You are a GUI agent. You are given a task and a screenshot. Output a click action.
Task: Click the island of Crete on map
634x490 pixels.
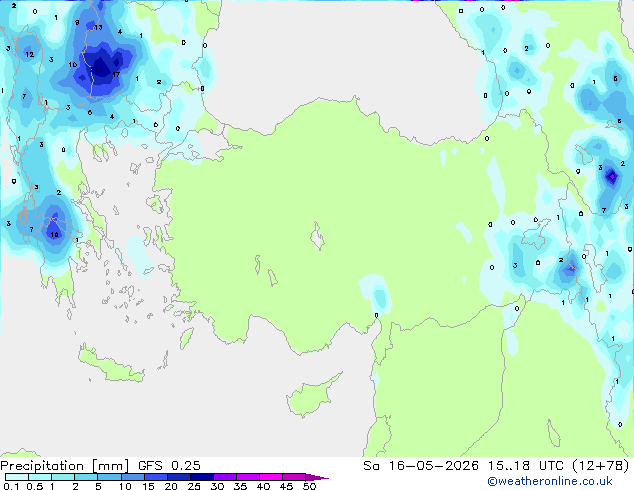tap(111, 366)
